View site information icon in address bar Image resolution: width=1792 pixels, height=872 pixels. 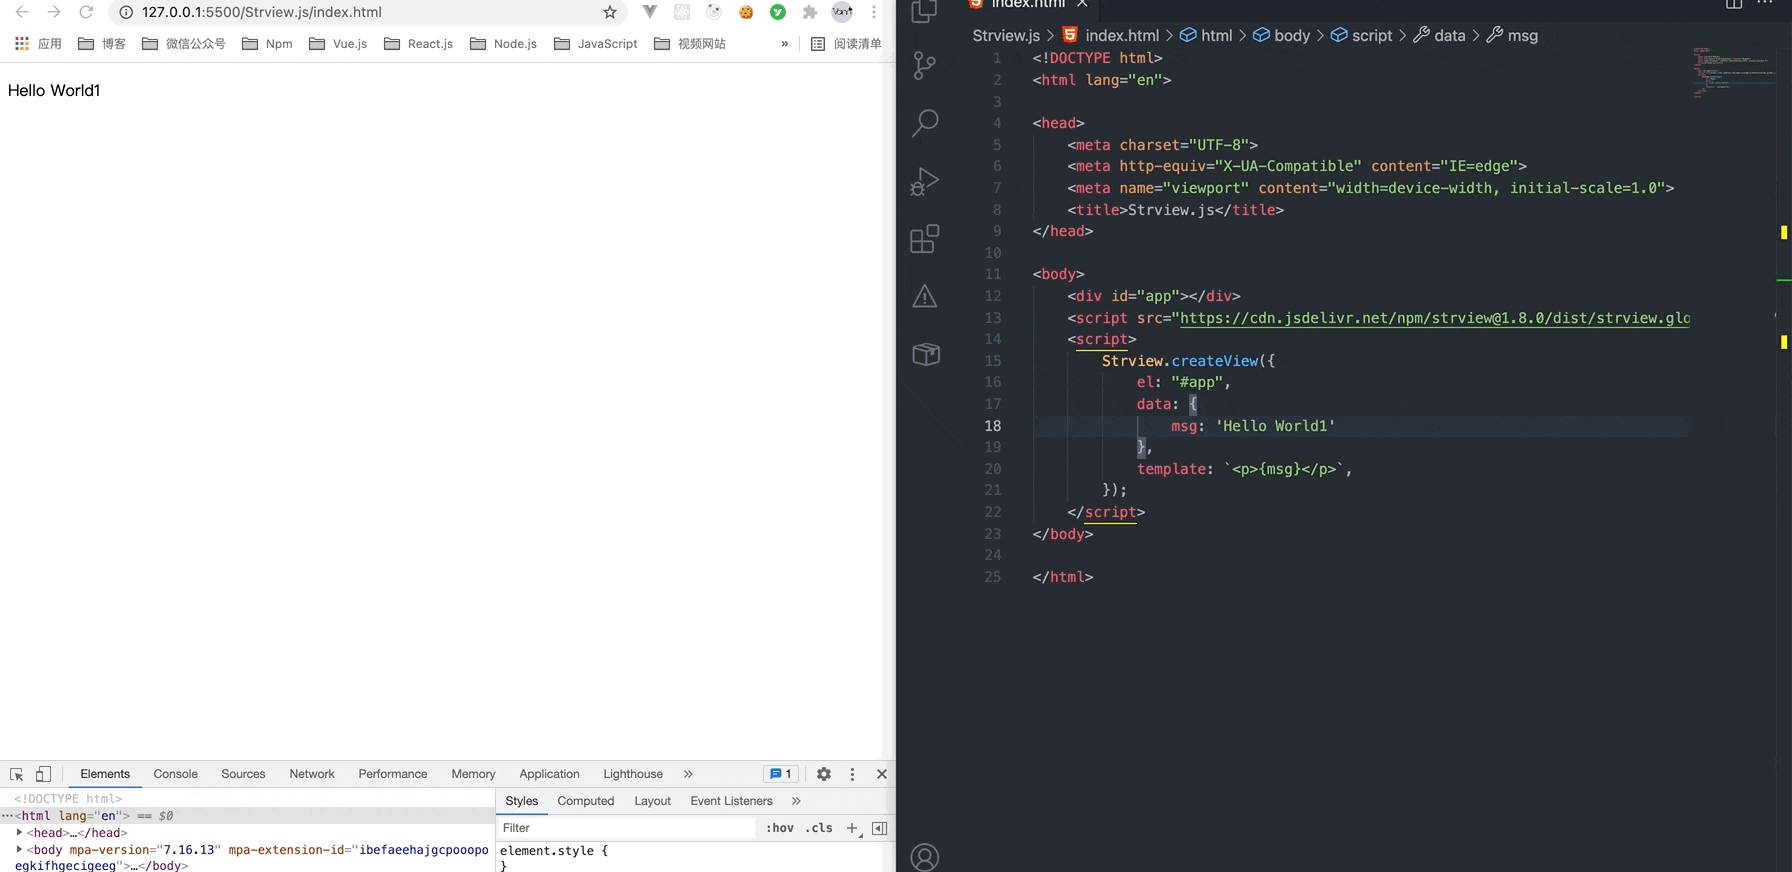(x=126, y=12)
